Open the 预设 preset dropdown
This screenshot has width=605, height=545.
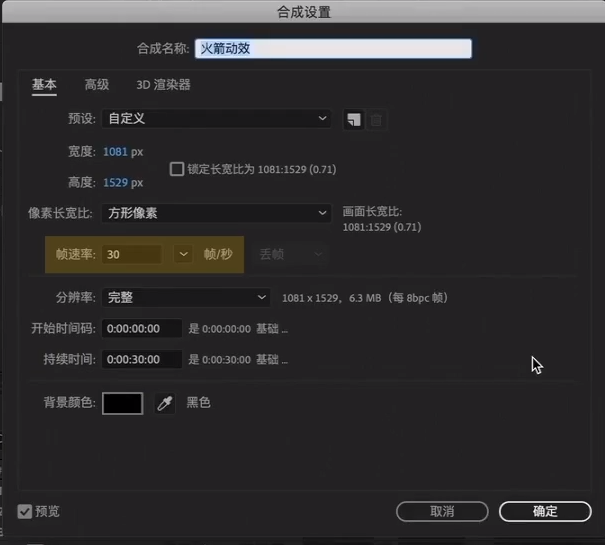pyautogui.click(x=216, y=118)
